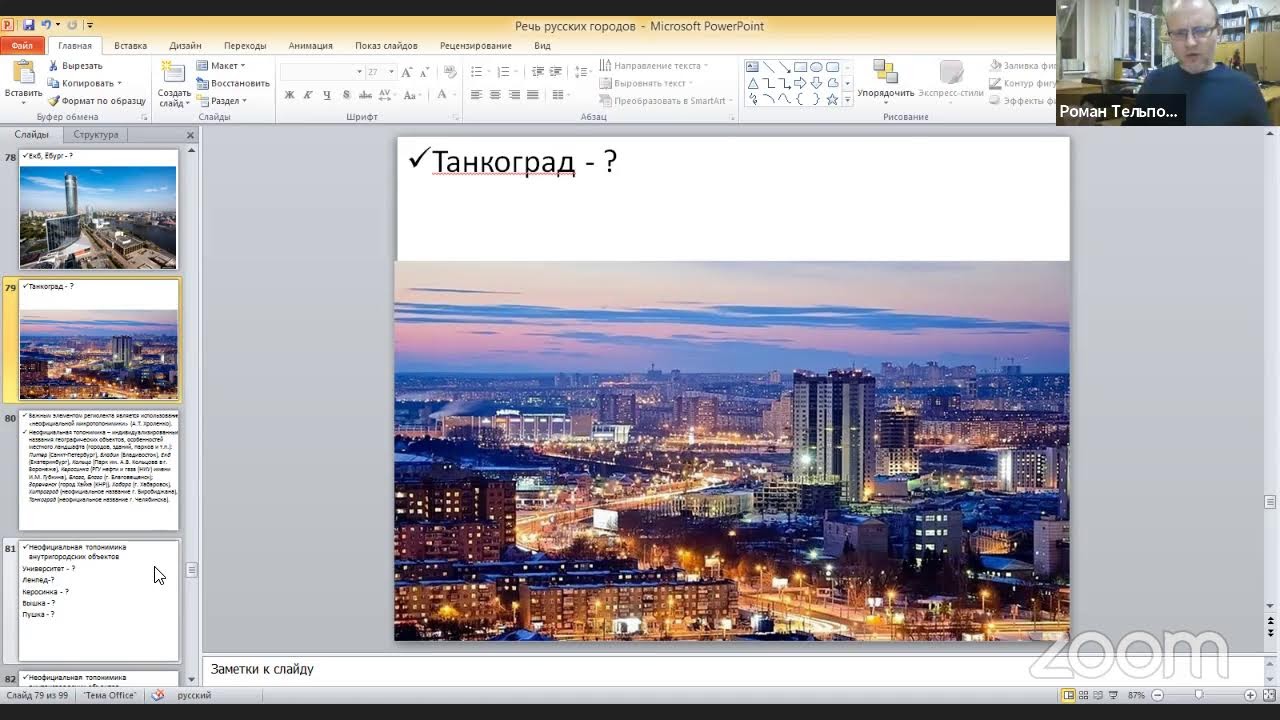Open Экспресс-стили quick styles

[951, 80]
